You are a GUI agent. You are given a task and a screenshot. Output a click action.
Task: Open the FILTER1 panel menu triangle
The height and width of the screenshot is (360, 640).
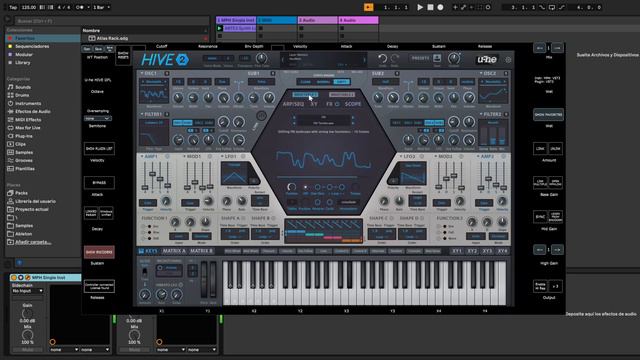pyautogui.click(x=142, y=114)
